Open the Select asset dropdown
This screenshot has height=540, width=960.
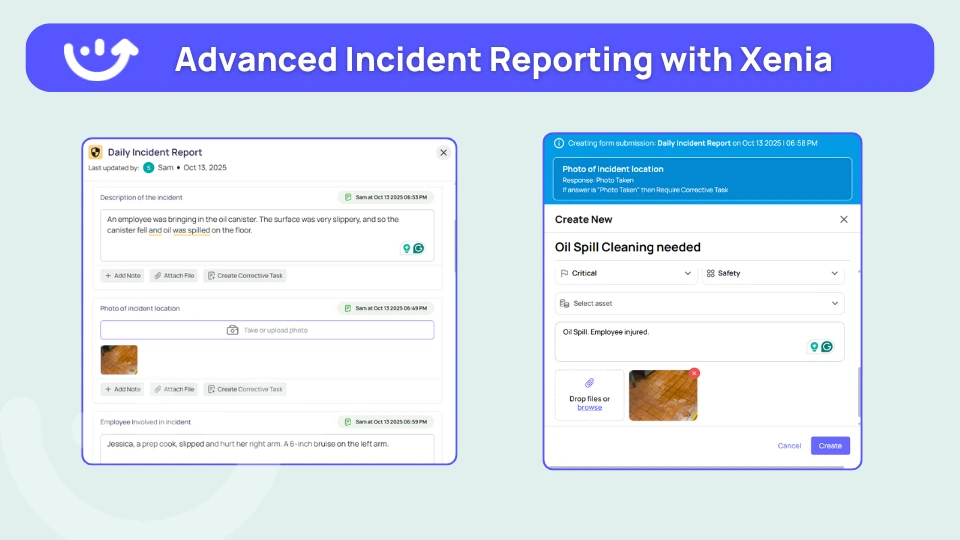click(x=699, y=304)
